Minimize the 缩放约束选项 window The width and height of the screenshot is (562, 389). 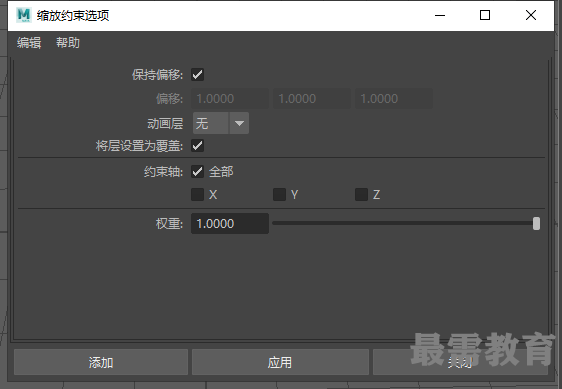click(440, 15)
